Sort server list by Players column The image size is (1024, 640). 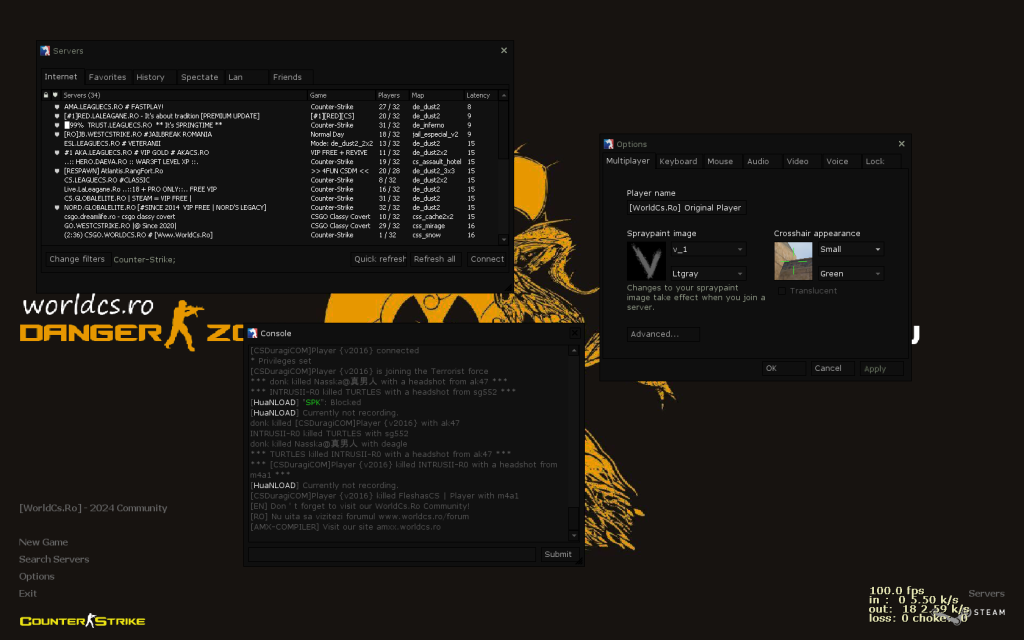pyautogui.click(x=392, y=95)
